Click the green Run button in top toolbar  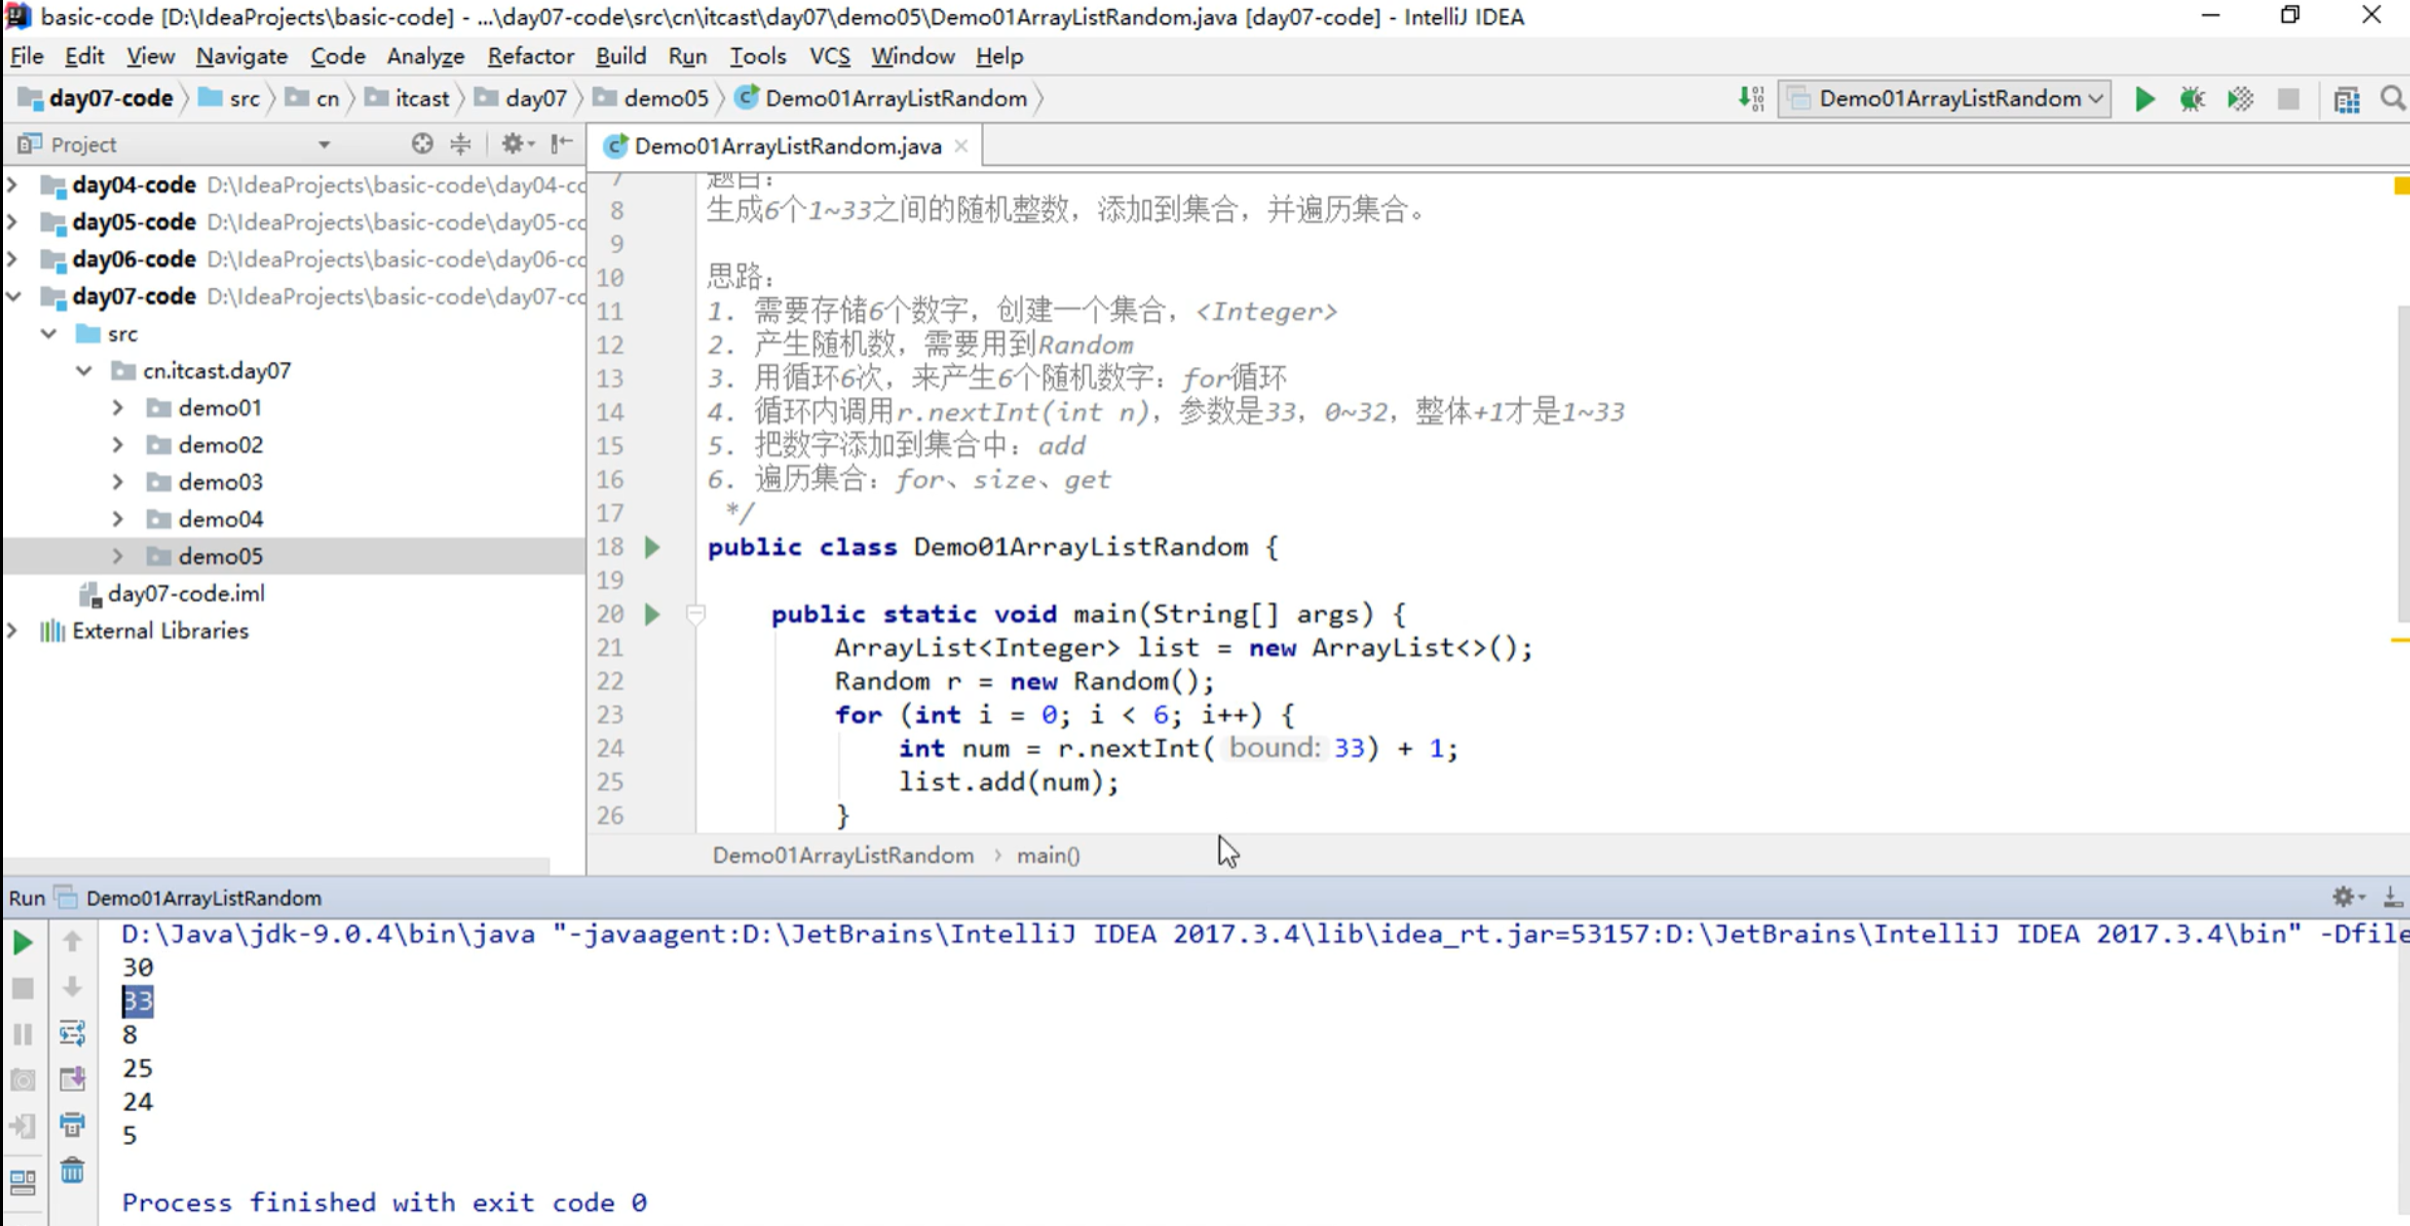click(x=2144, y=99)
